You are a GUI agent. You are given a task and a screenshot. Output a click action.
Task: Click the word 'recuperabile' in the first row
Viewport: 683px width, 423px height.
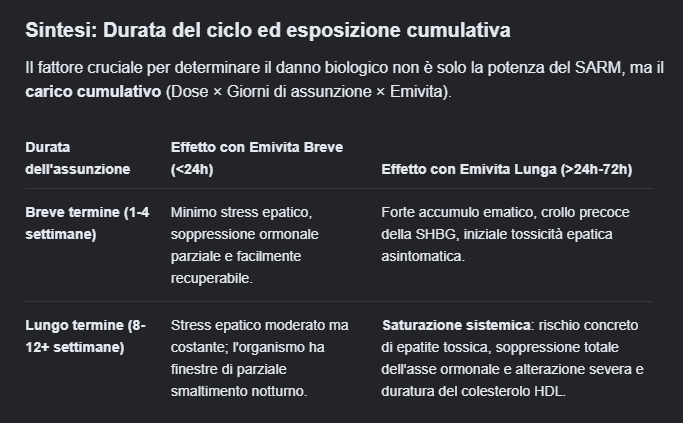pos(211,278)
